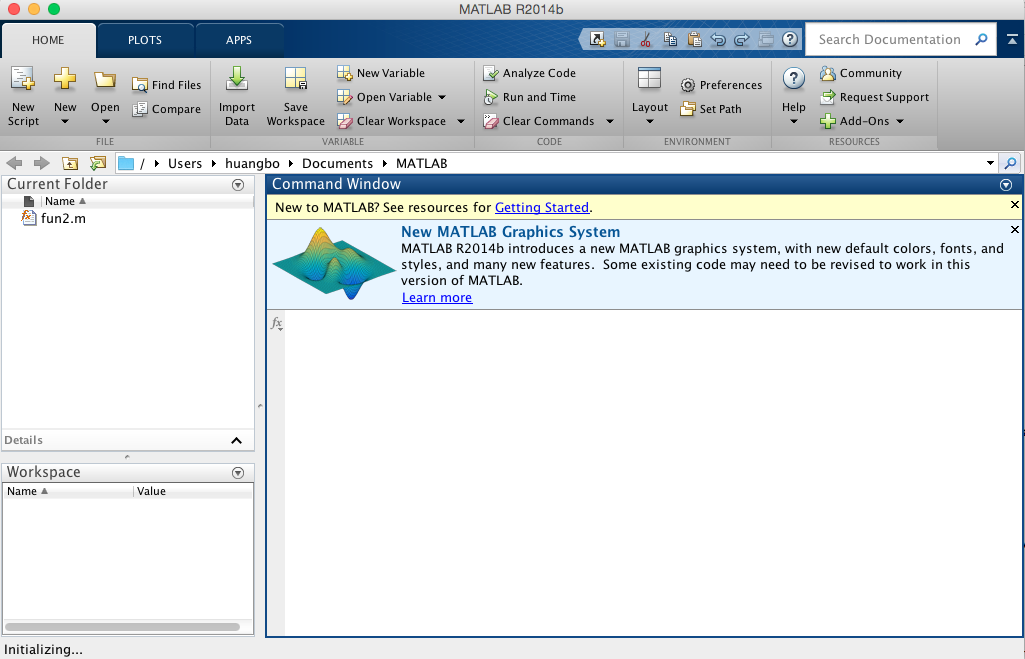Click Find Files in the FILE section
Viewport: 1025px width, 659px height.
point(167,85)
